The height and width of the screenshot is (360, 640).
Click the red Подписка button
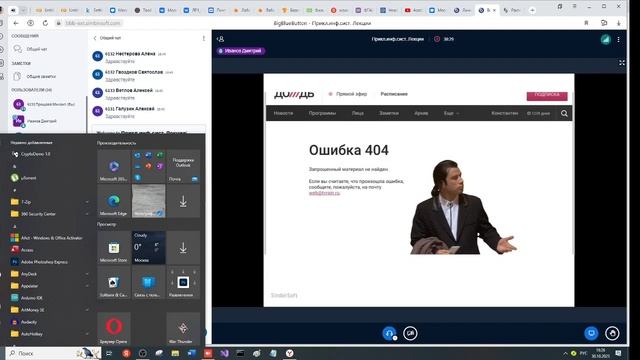547,95
